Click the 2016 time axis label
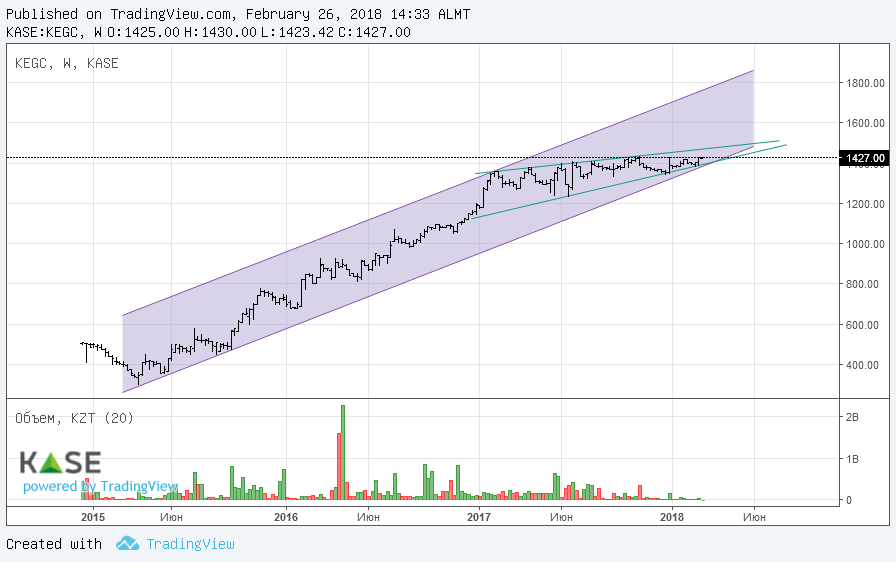 click(x=286, y=517)
